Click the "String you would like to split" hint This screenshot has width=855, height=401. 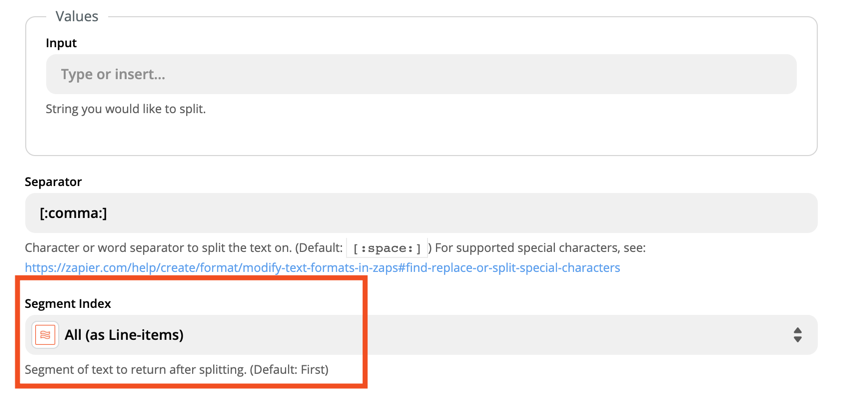click(126, 109)
